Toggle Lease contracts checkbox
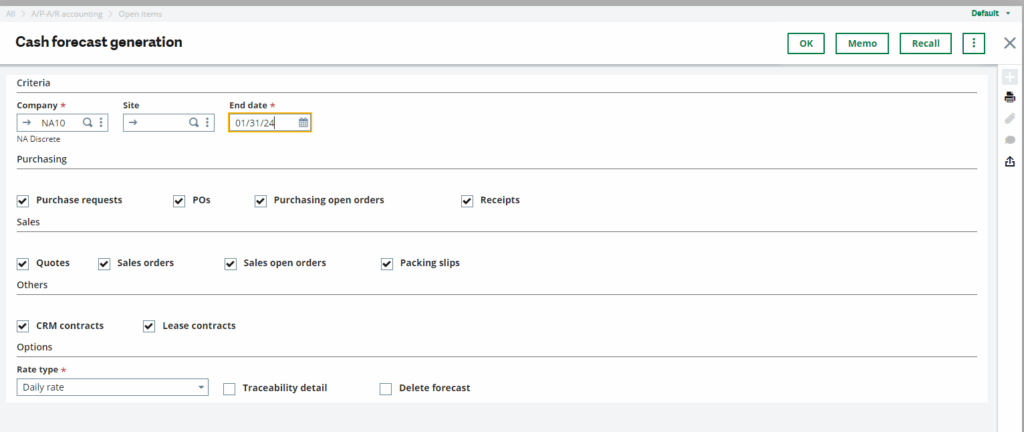The image size is (1024, 432). (149, 326)
